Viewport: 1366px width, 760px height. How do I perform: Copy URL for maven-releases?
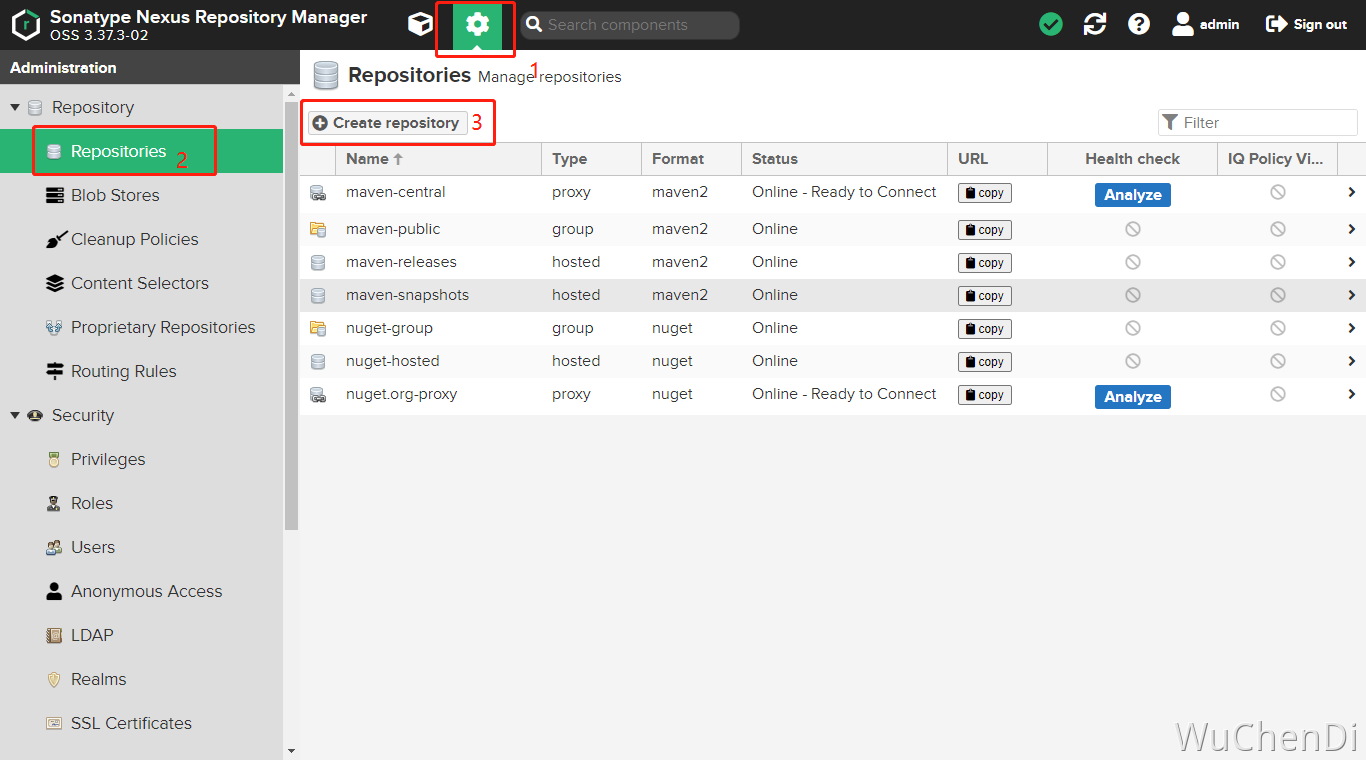pyautogui.click(x=985, y=263)
